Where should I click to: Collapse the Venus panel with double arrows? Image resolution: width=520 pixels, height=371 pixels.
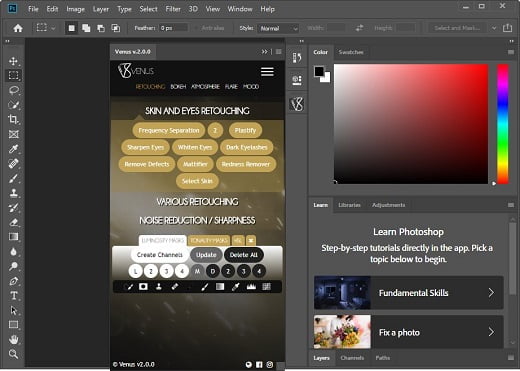[264, 52]
